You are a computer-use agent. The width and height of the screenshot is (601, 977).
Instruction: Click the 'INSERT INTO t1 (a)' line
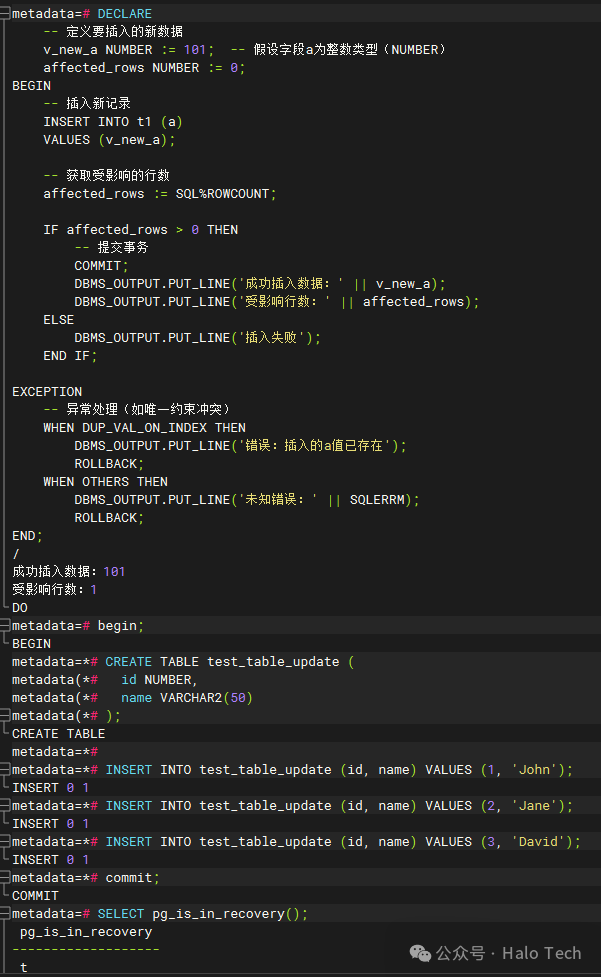coord(113,122)
